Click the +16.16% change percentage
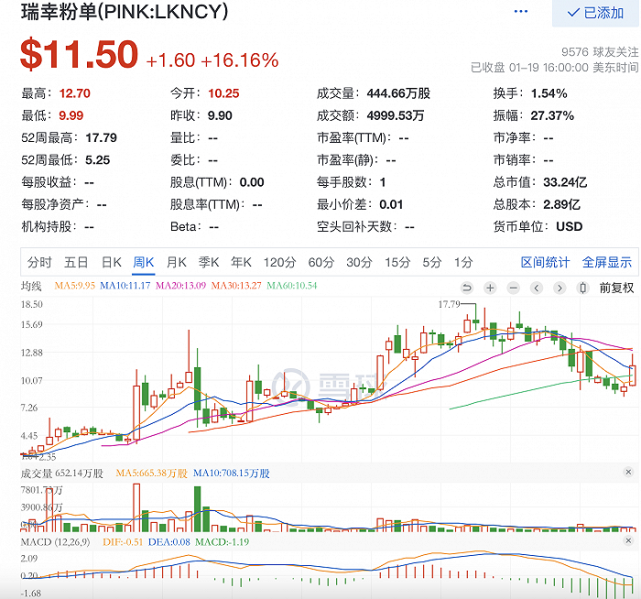 pos(240,61)
